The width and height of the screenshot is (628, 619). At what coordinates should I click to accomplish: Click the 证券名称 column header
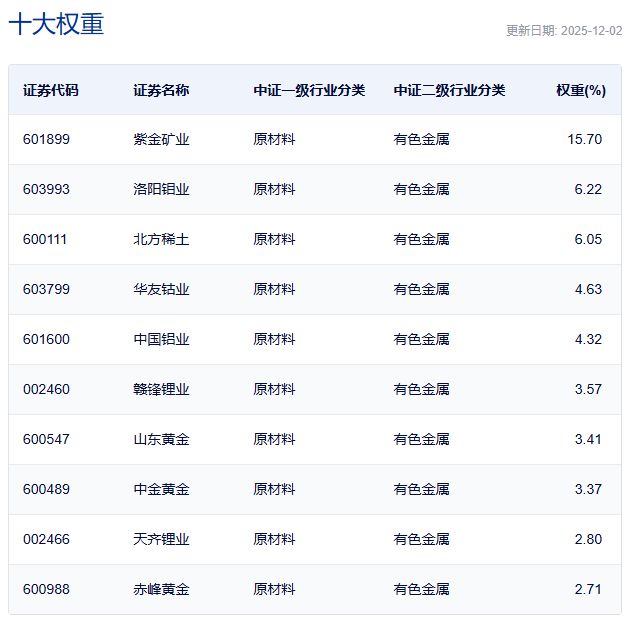click(x=161, y=90)
